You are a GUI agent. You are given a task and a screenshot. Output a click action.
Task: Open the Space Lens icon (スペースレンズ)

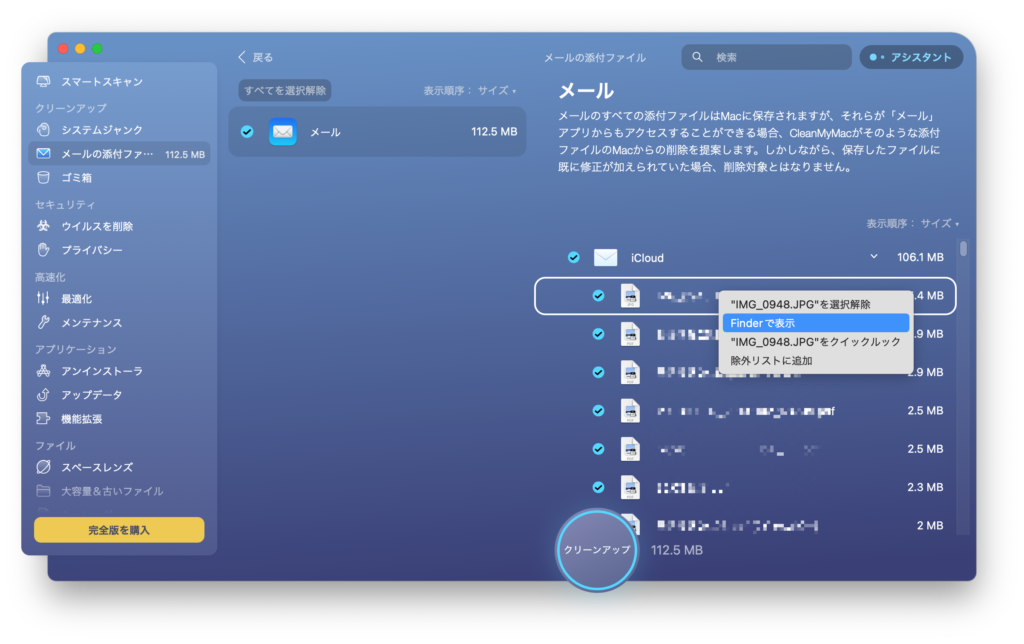(43, 467)
